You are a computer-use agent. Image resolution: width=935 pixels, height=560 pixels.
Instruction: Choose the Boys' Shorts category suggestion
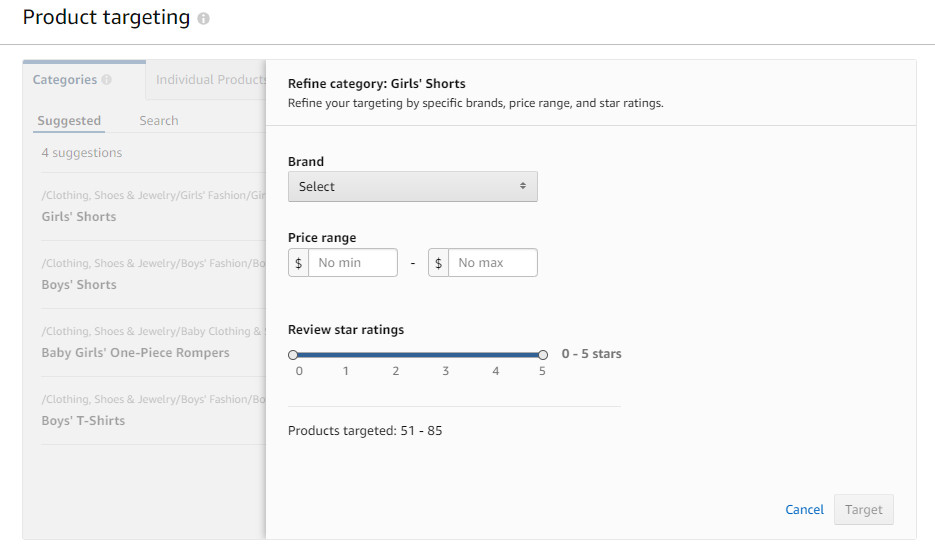click(79, 285)
